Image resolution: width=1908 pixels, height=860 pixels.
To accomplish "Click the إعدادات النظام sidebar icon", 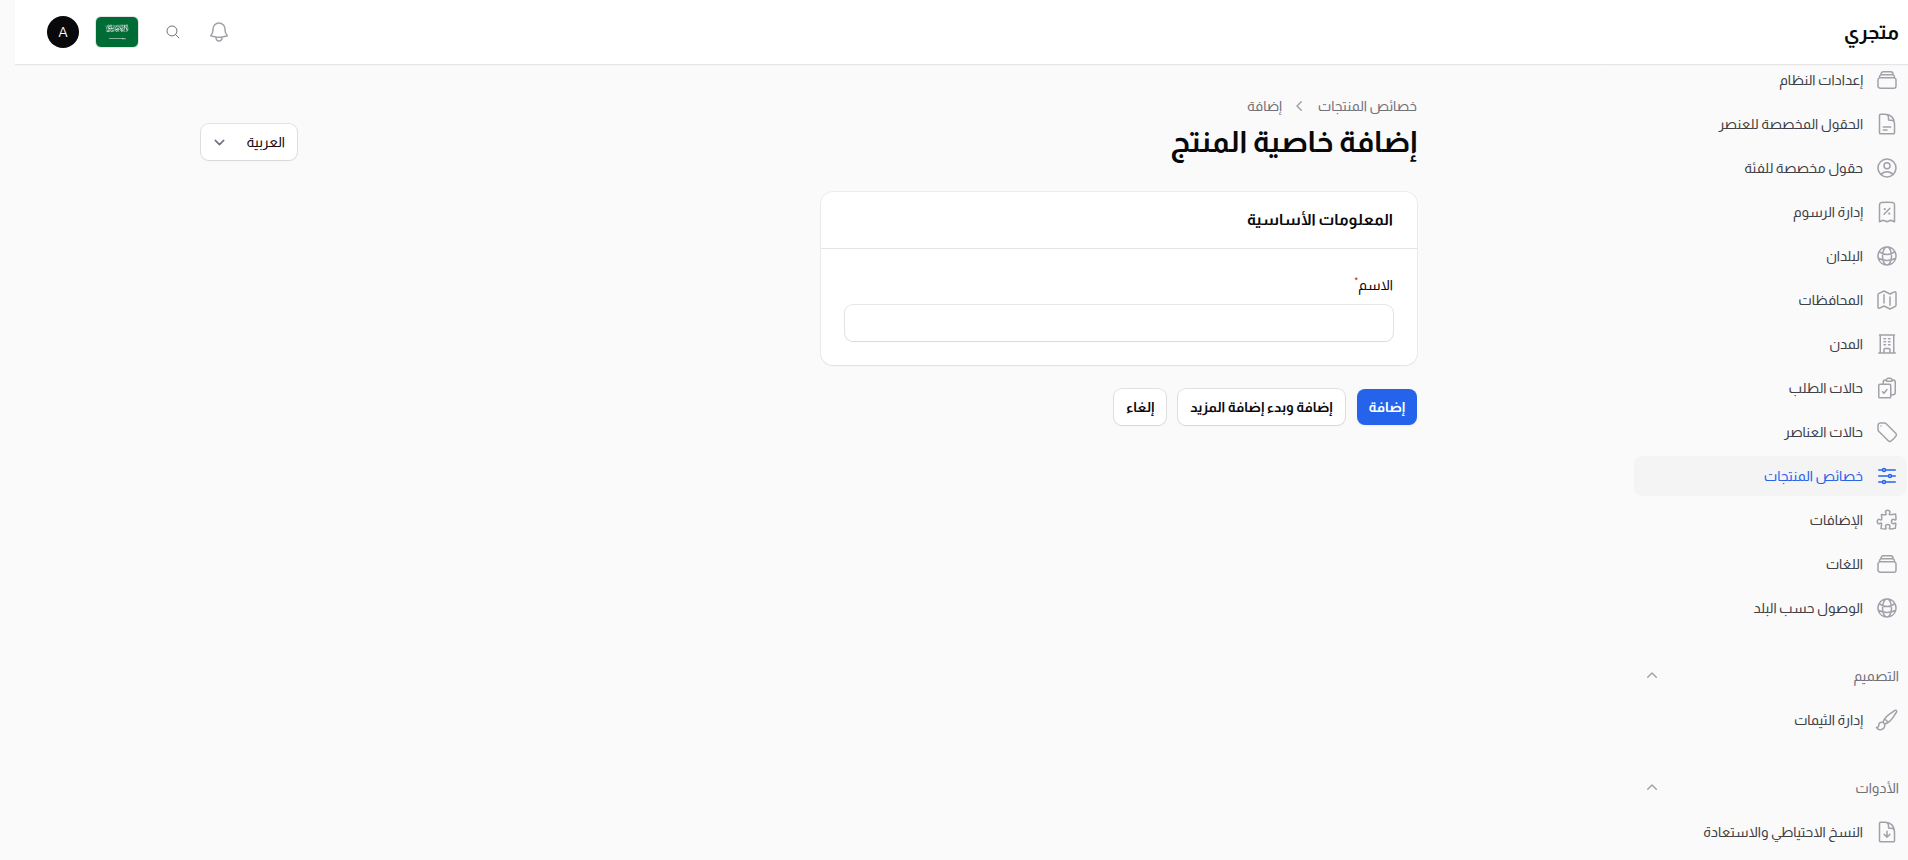I will tap(1887, 80).
